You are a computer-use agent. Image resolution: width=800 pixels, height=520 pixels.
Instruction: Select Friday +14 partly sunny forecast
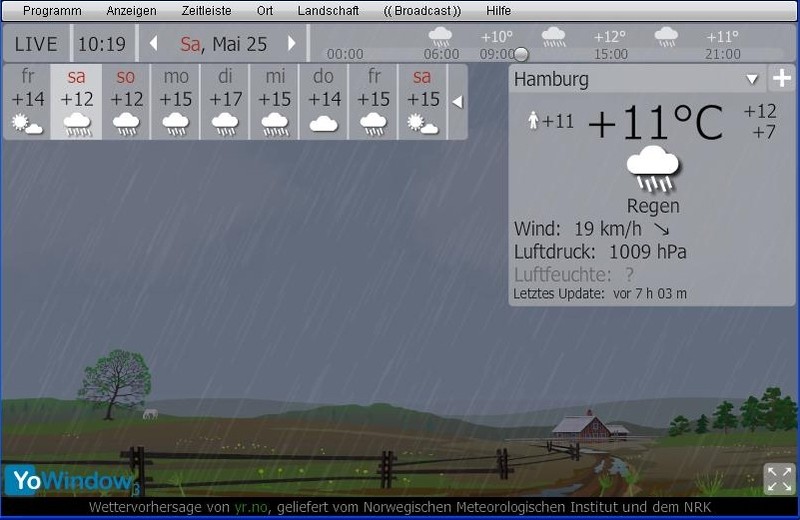(x=27, y=102)
